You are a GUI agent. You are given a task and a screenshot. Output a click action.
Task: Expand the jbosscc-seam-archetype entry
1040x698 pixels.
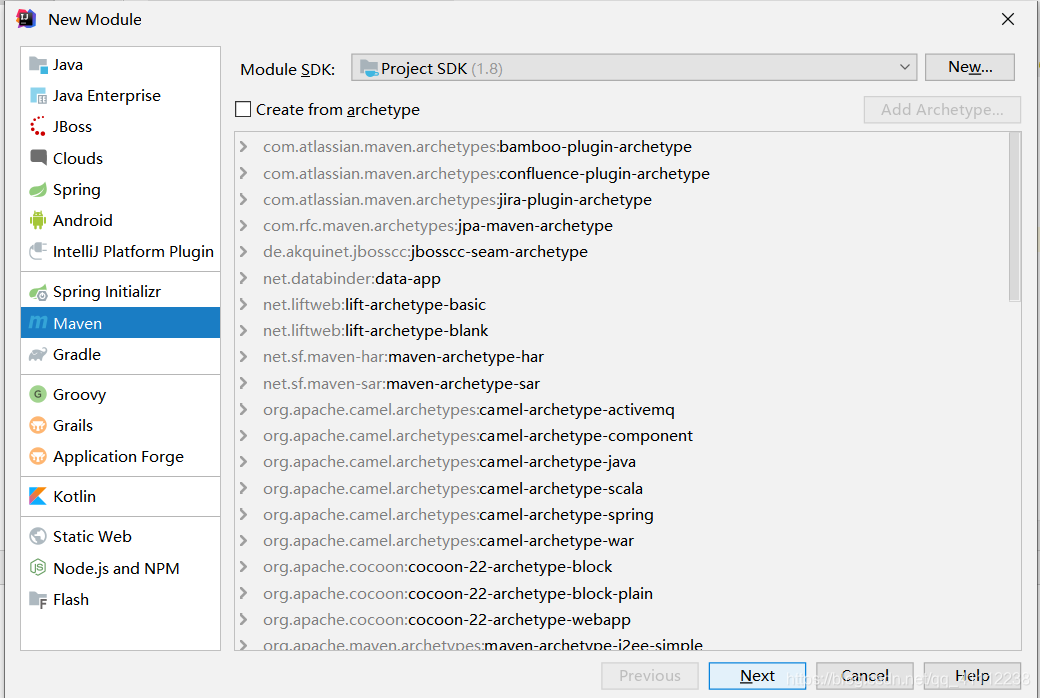coord(243,251)
